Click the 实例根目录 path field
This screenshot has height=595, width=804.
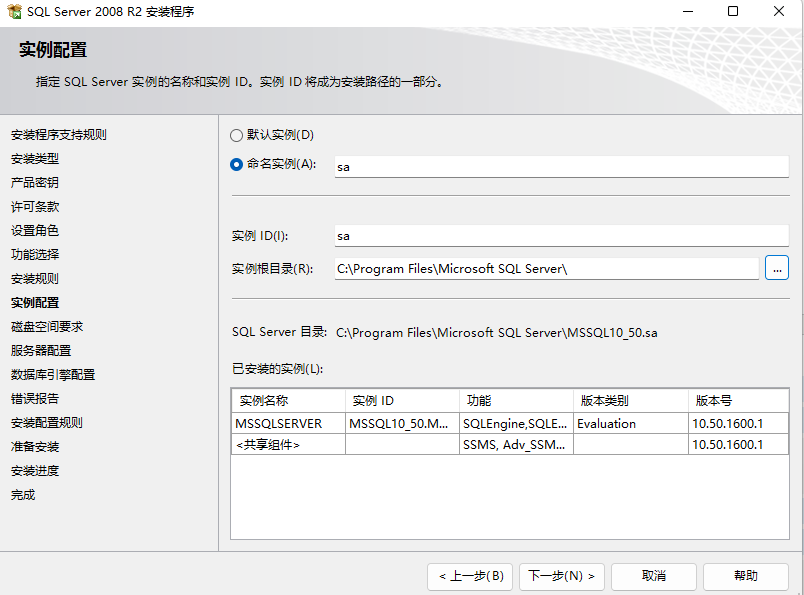(x=547, y=269)
